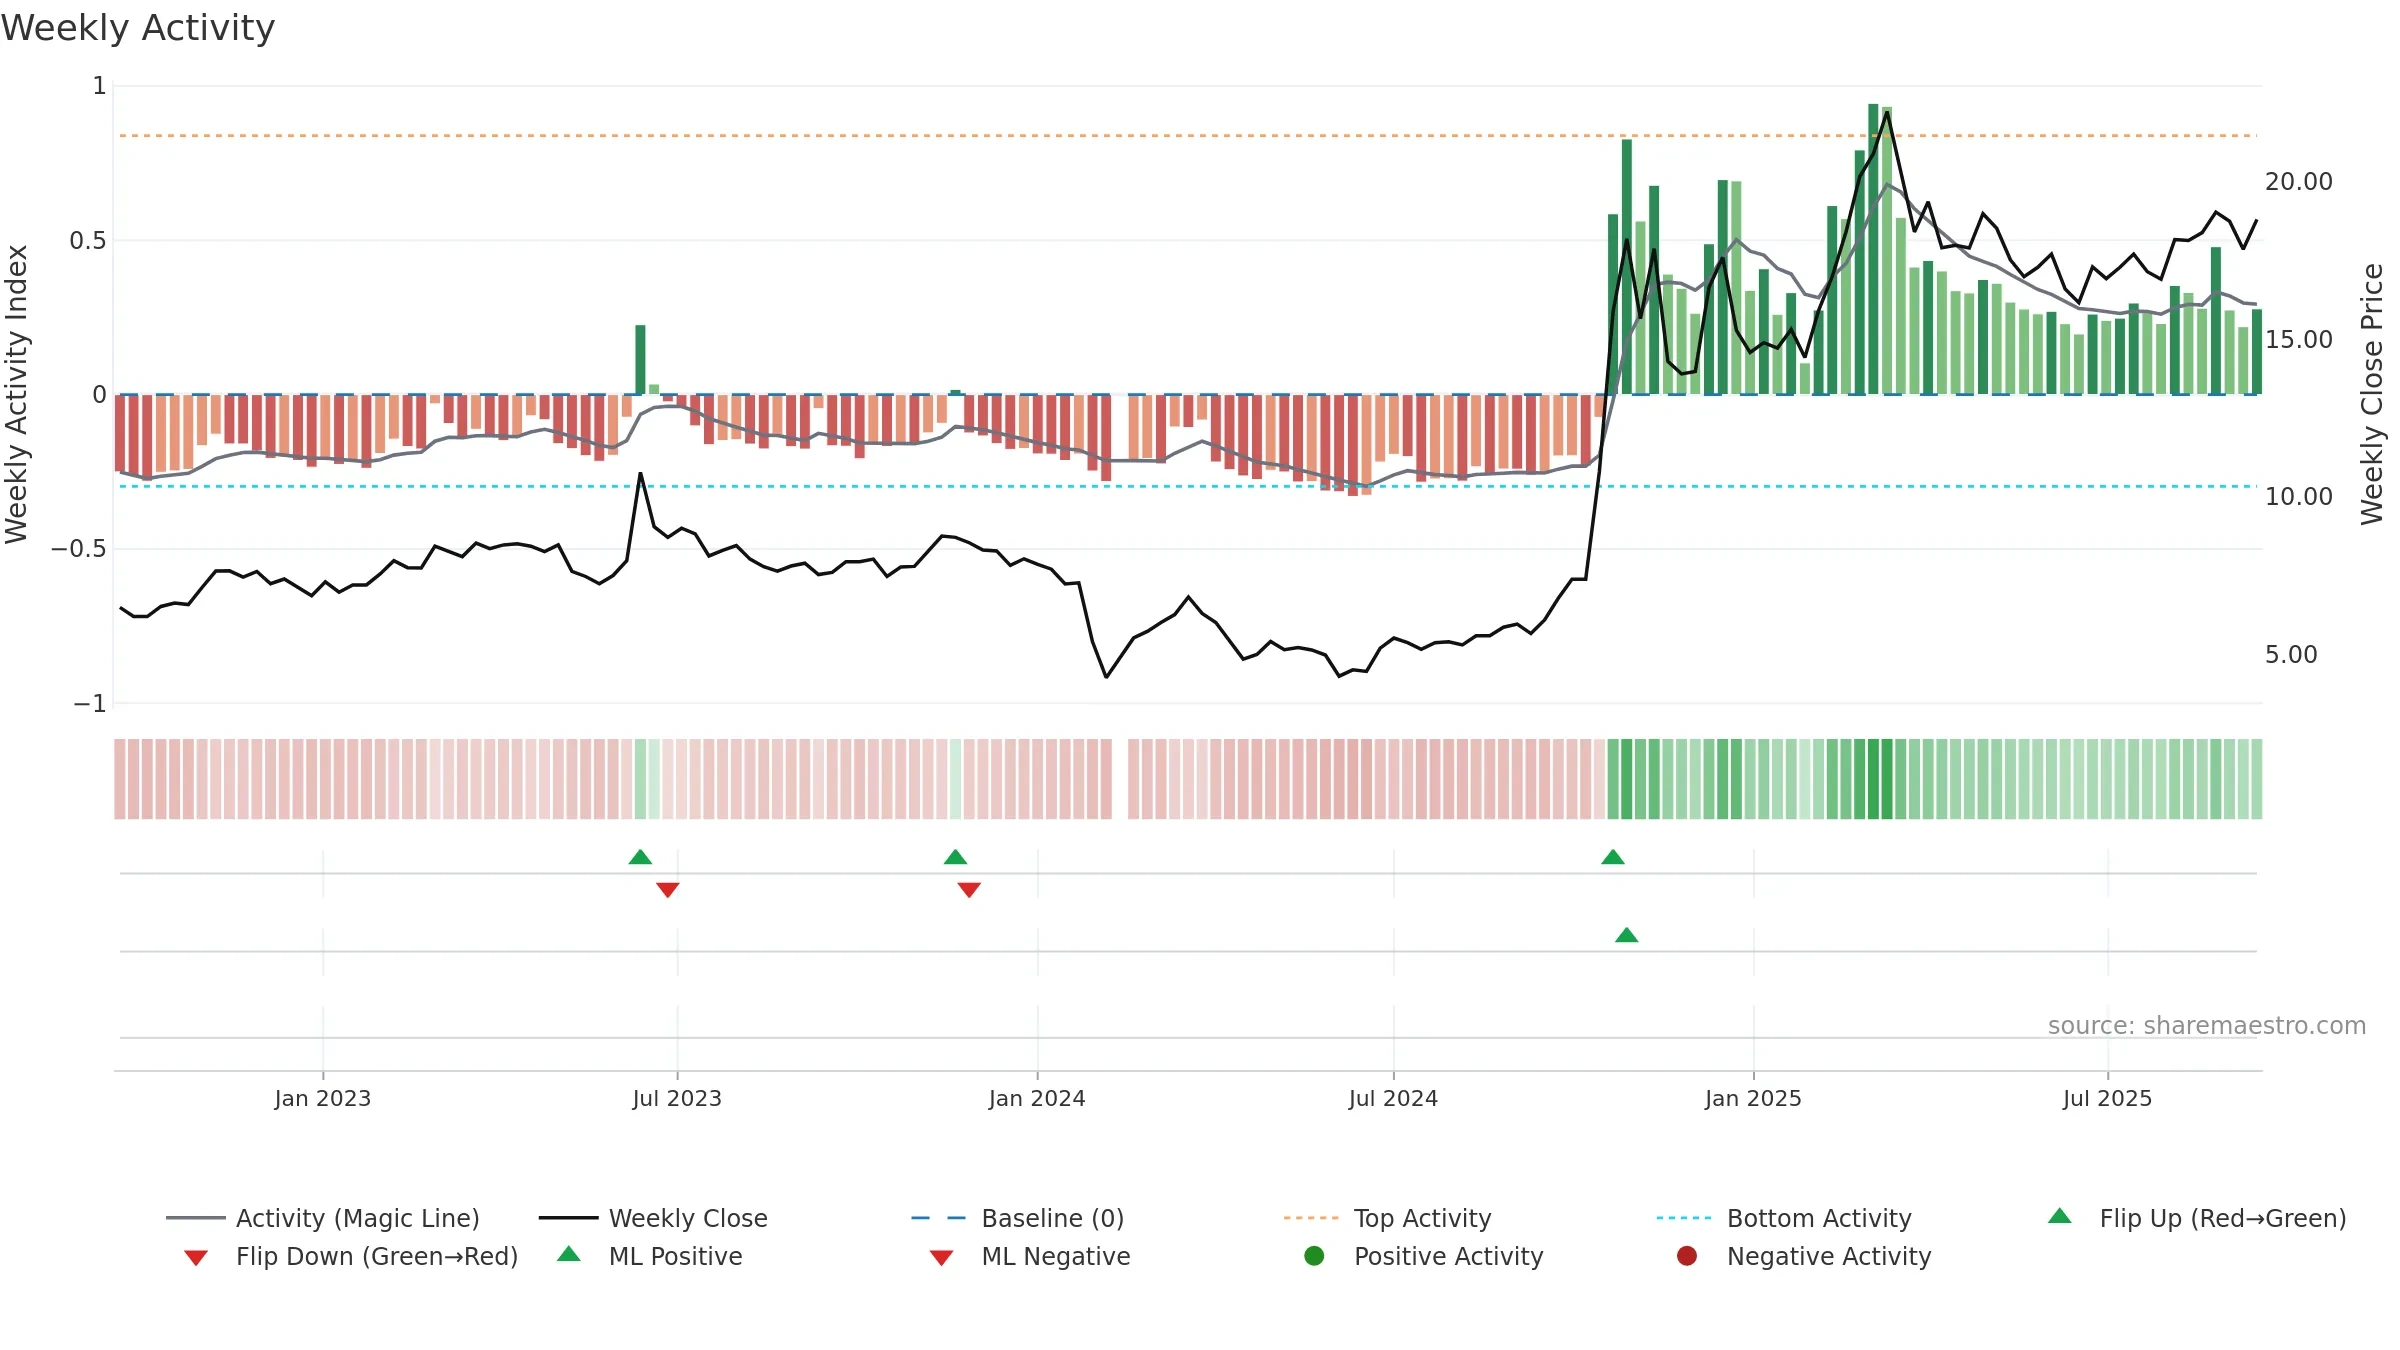Click the Weekly Close Price axis title
The height and width of the screenshot is (1350, 2400).
click(x=2372, y=394)
